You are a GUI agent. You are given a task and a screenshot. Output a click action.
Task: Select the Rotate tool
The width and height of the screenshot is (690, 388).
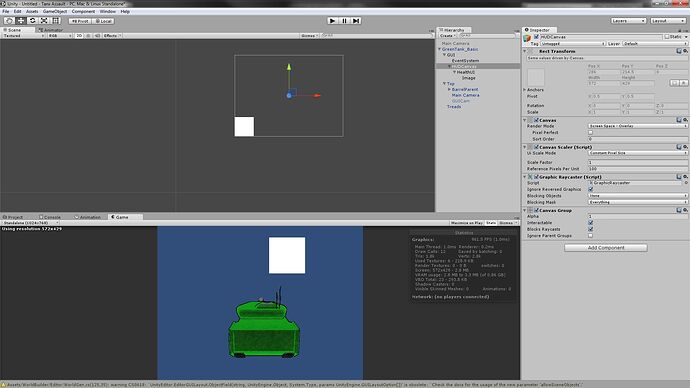point(32,21)
